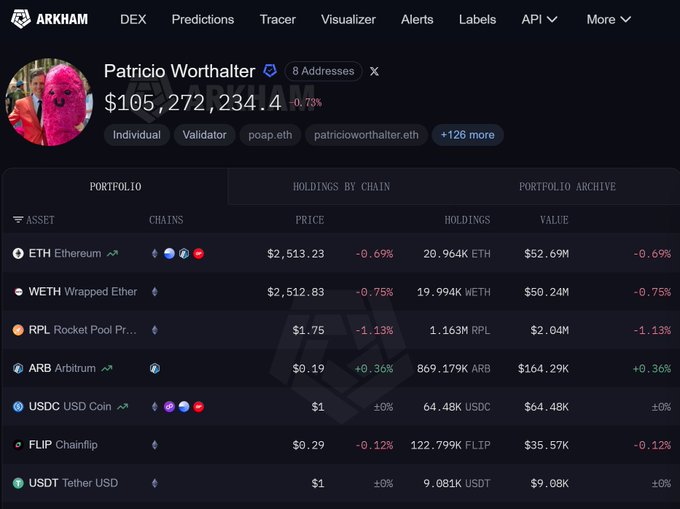Open the Predictions menu item
The width and height of the screenshot is (680, 509).
coord(203,20)
